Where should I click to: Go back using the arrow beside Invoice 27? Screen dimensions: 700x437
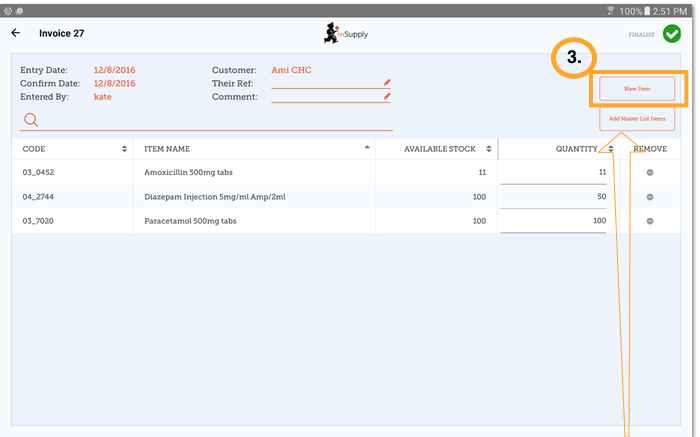(x=15, y=32)
